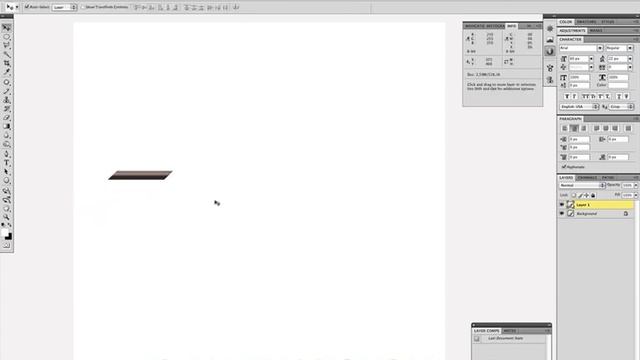Click the text Color swatch in Character panel
640x360 pixels.
618,85
